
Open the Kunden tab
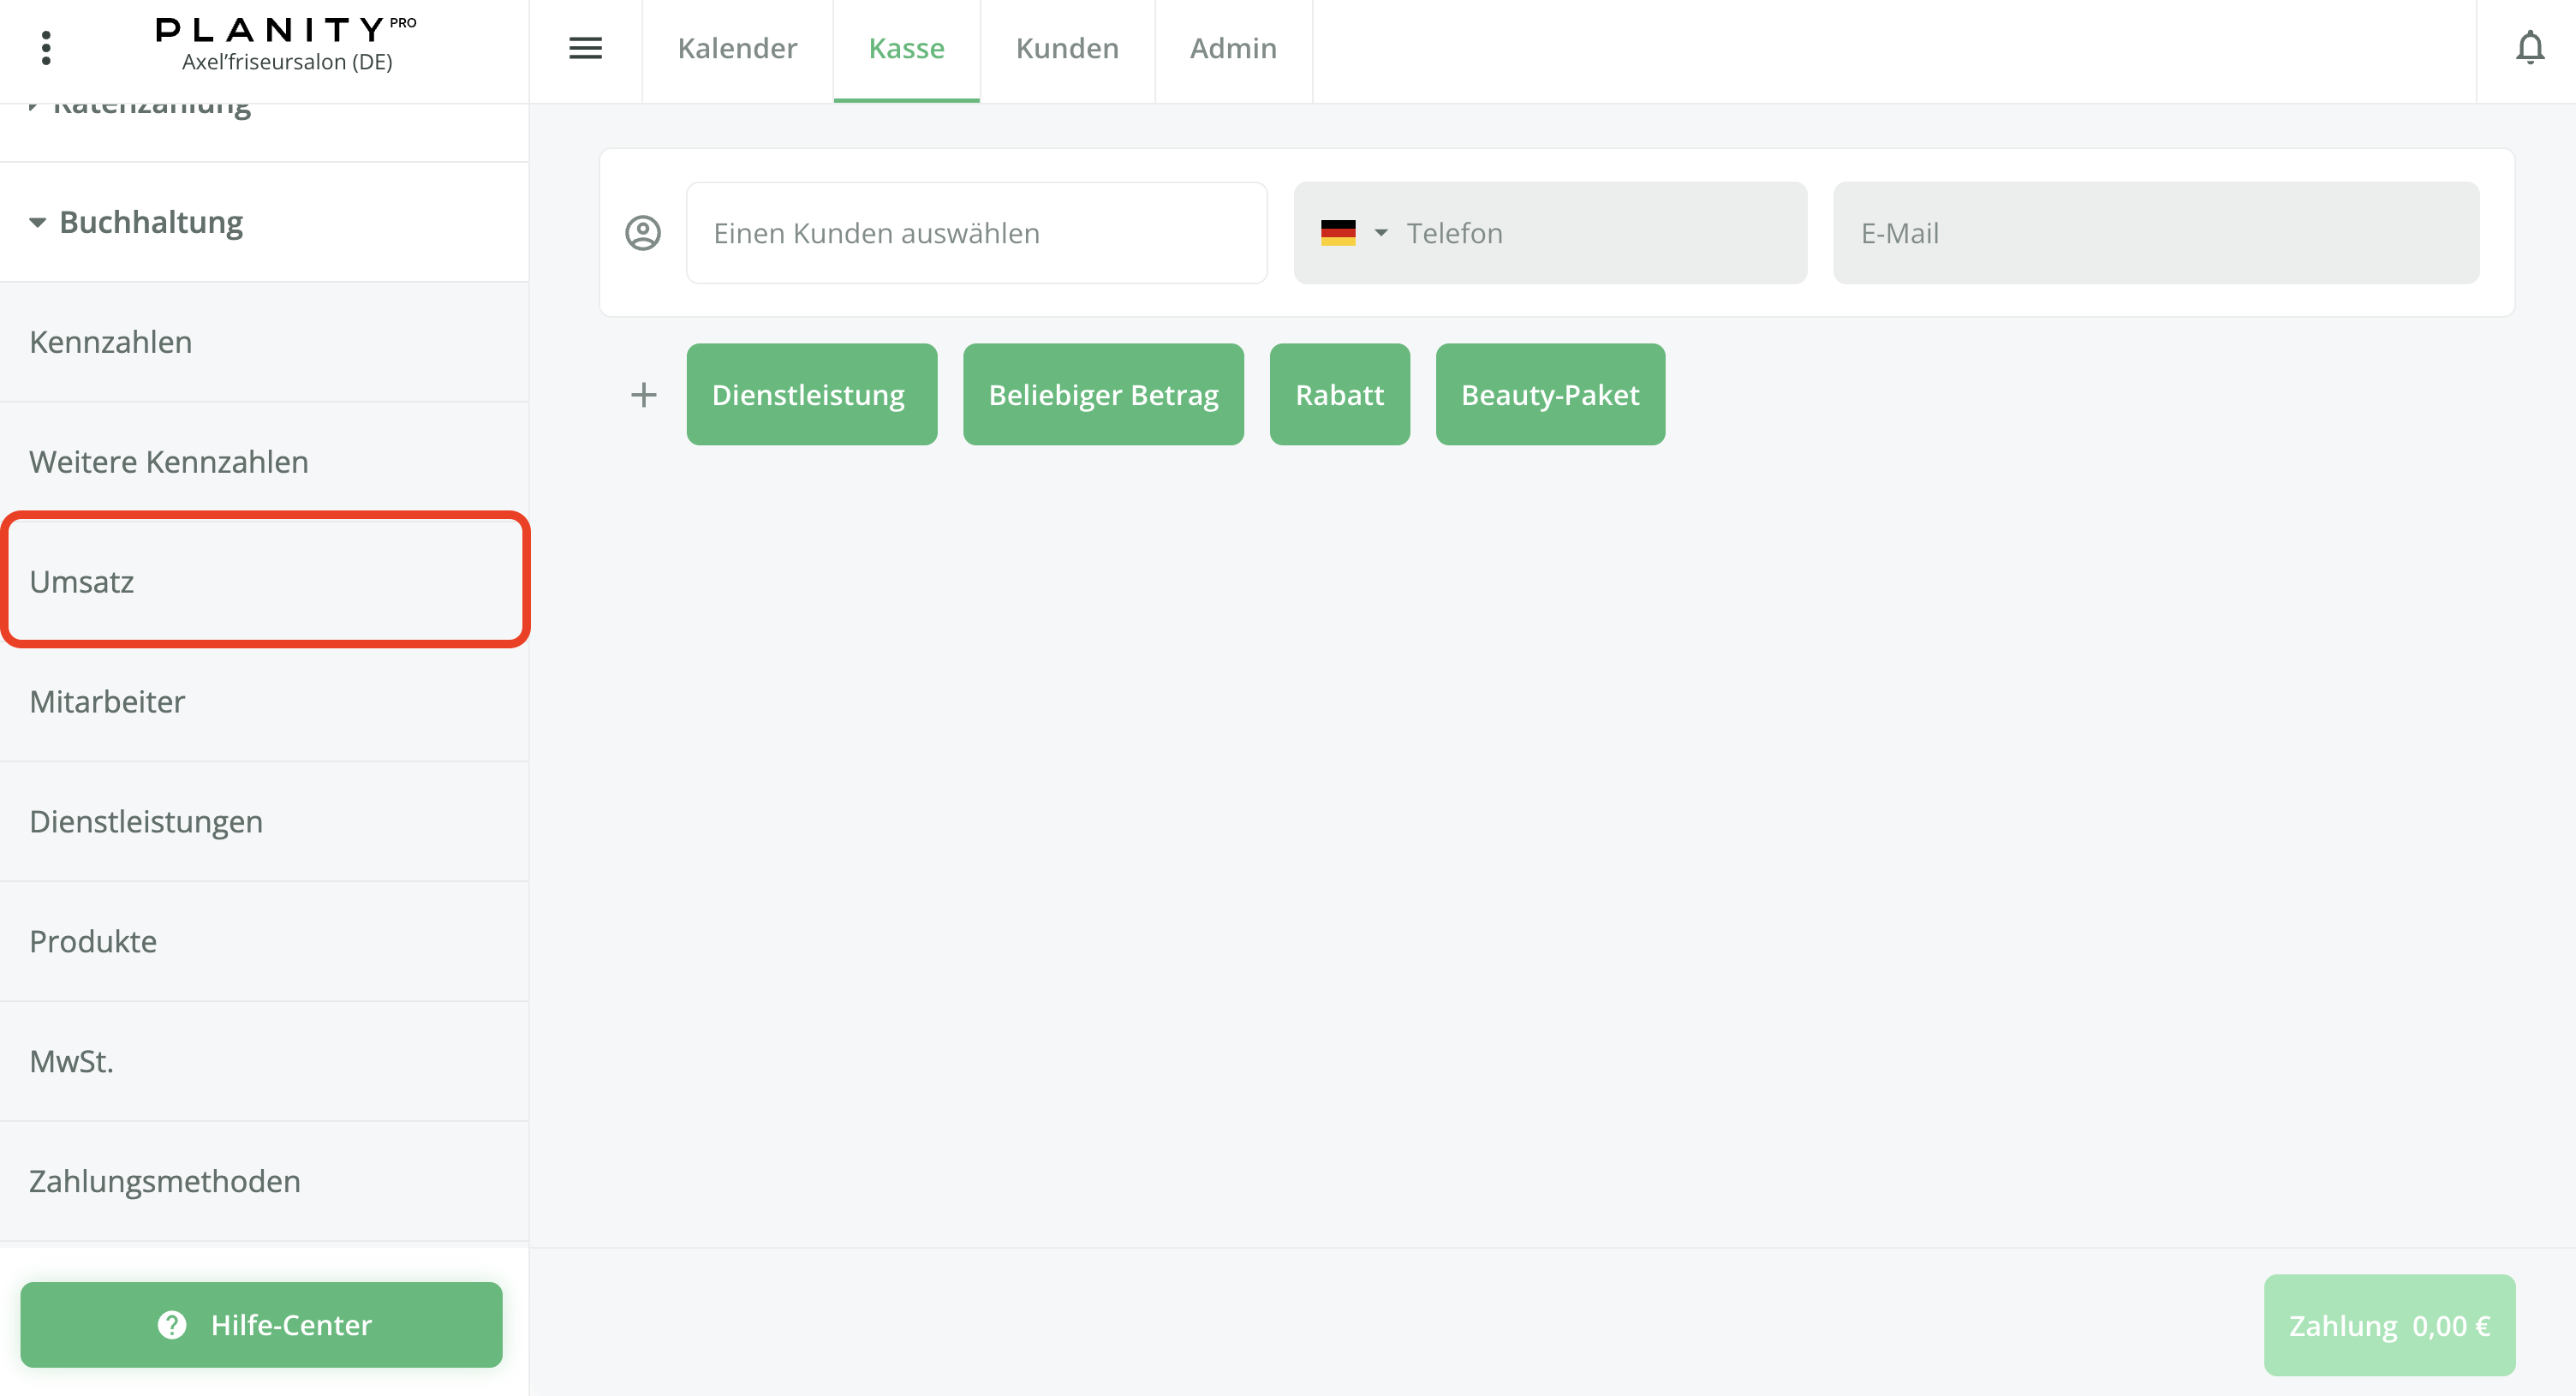pos(1067,48)
